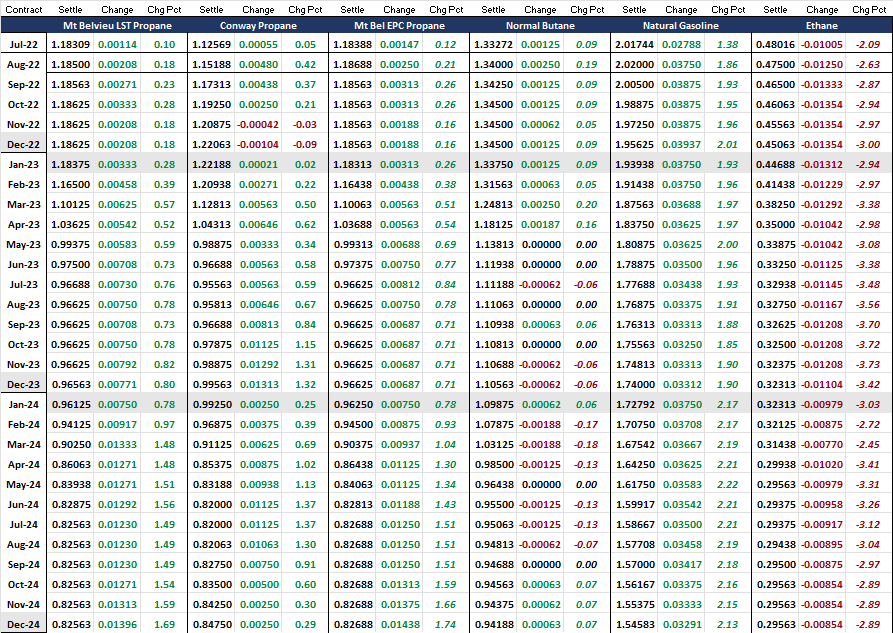Click Jul-22 Ethane change -0.01005

tap(822, 44)
